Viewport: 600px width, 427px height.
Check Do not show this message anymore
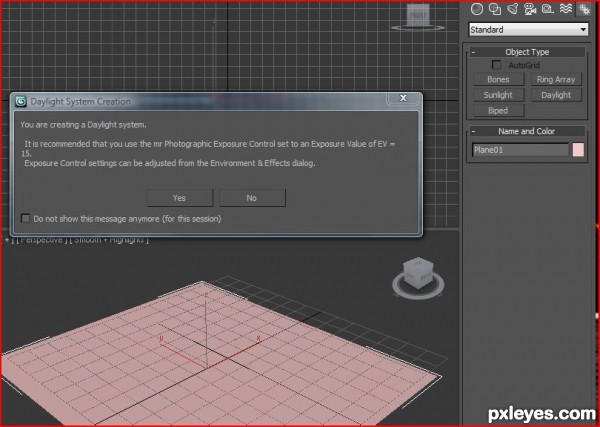click(x=25, y=218)
